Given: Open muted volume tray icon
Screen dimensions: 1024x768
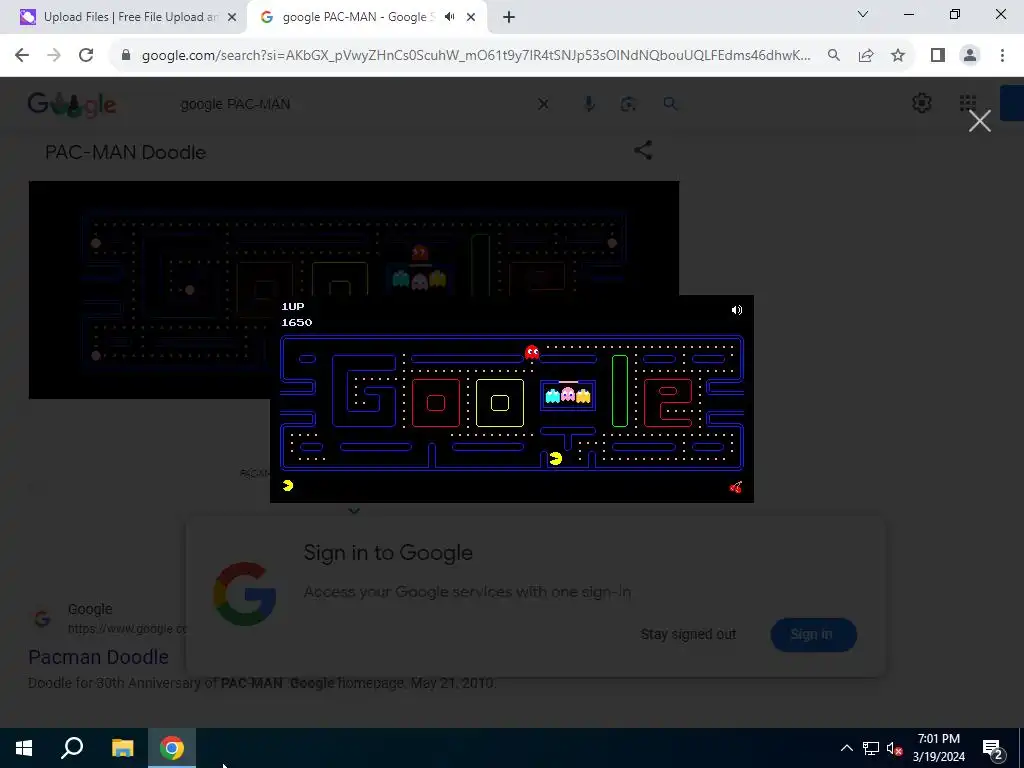Looking at the screenshot, I should point(894,748).
